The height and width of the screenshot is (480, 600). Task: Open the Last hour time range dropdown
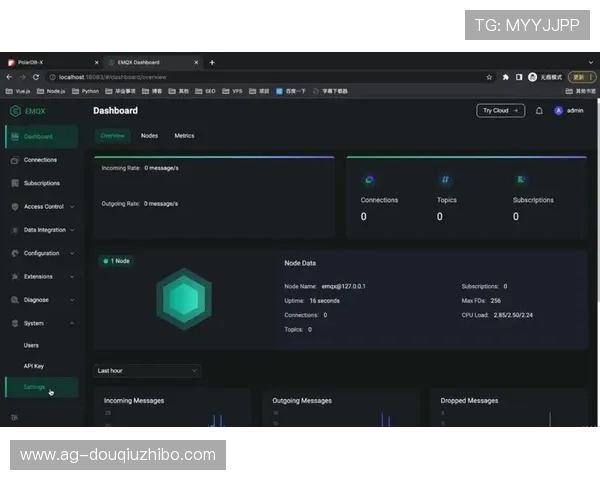(147, 370)
